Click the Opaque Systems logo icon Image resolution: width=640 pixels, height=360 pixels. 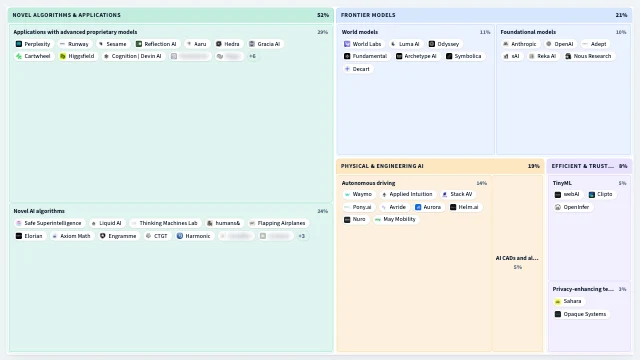(x=558, y=314)
